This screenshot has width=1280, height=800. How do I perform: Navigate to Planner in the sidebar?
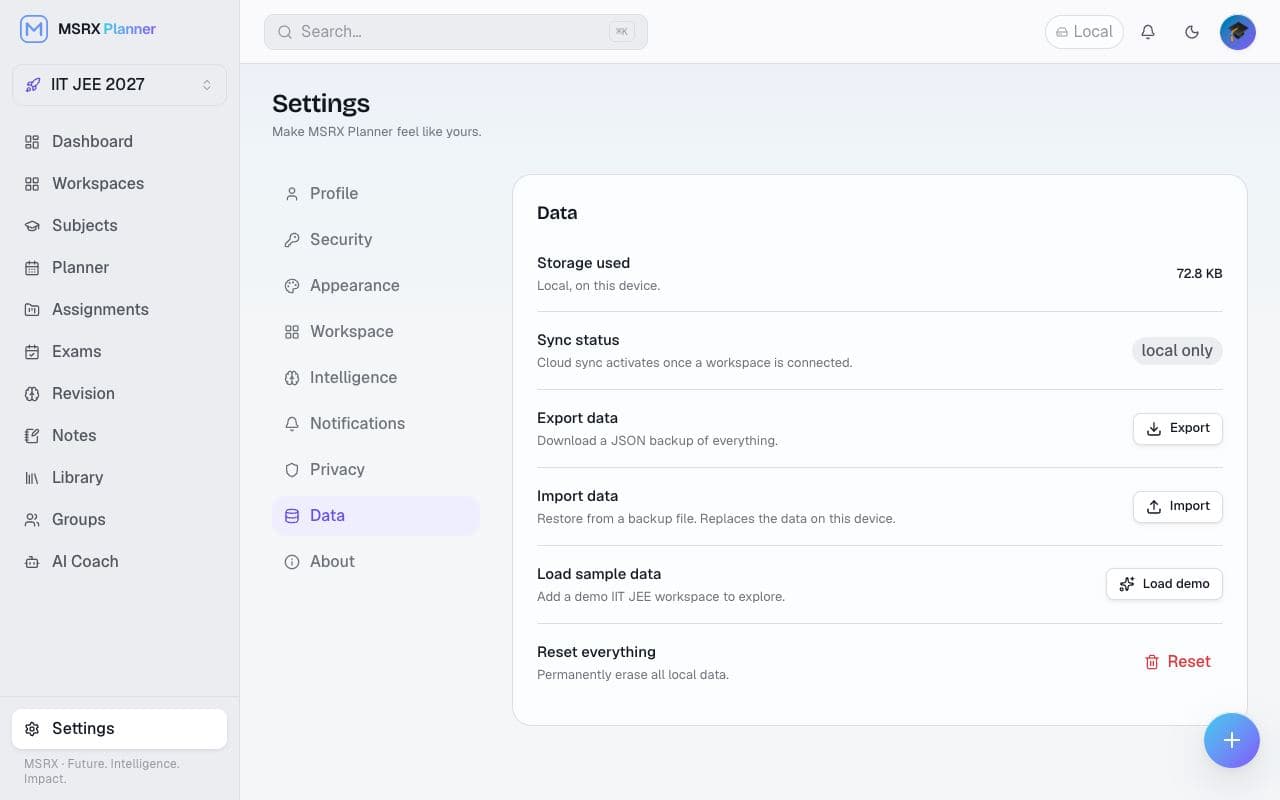119,267
